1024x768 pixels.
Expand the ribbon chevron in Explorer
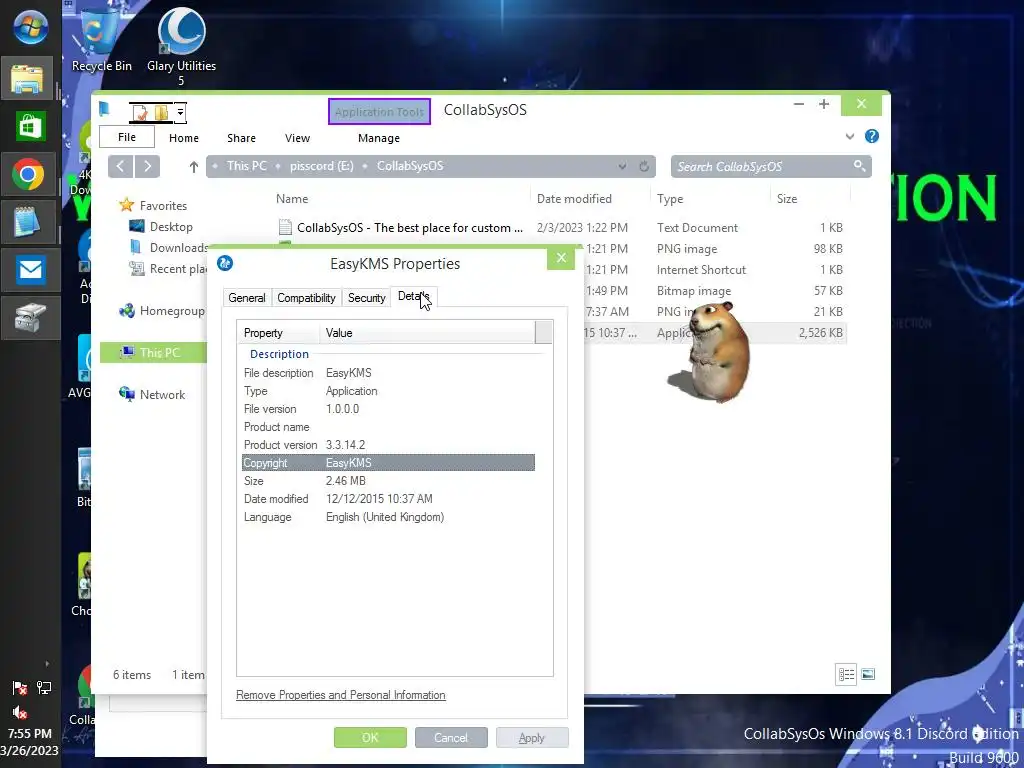tap(850, 136)
